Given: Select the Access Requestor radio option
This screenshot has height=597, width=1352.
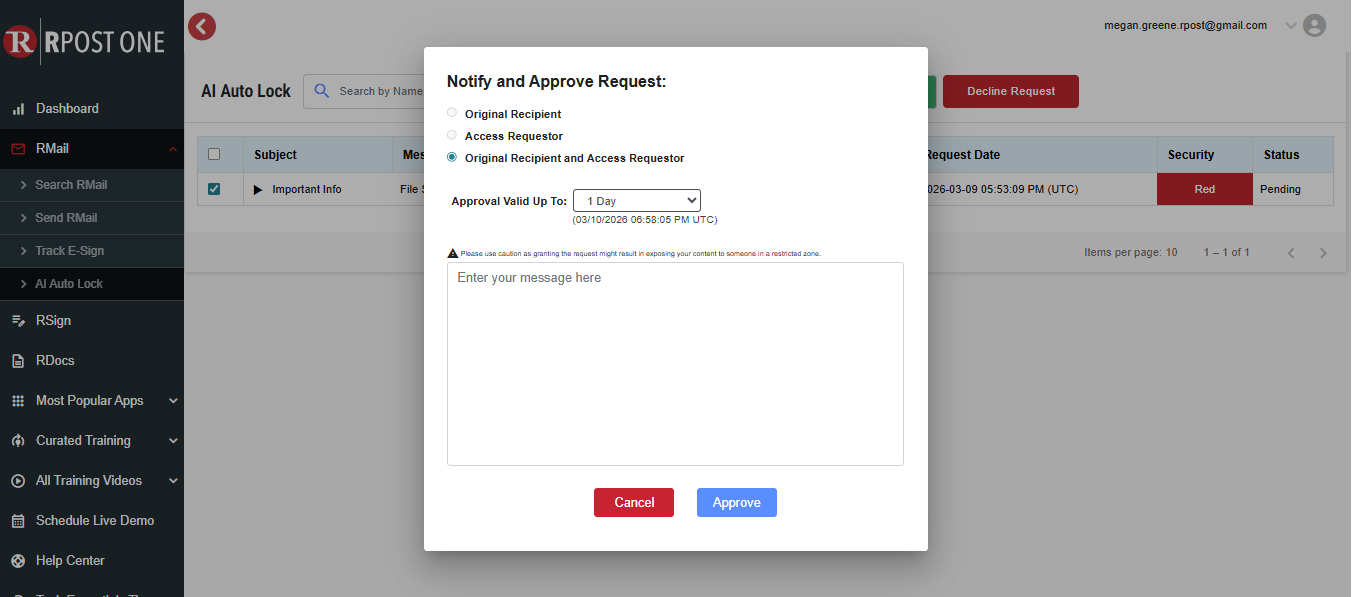Looking at the screenshot, I should click(451, 135).
